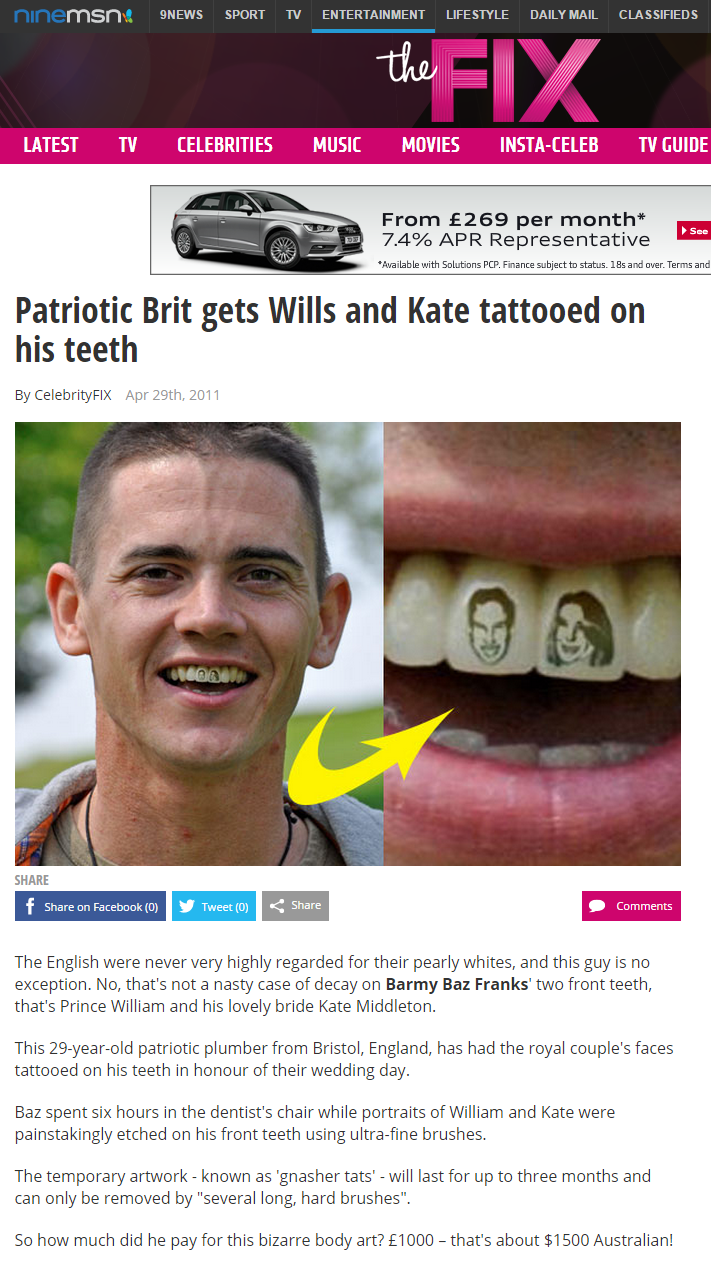This screenshot has width=711, height=1273.
Task: Open CLASSIFIEDS in top bar
Action: (658, 15)
